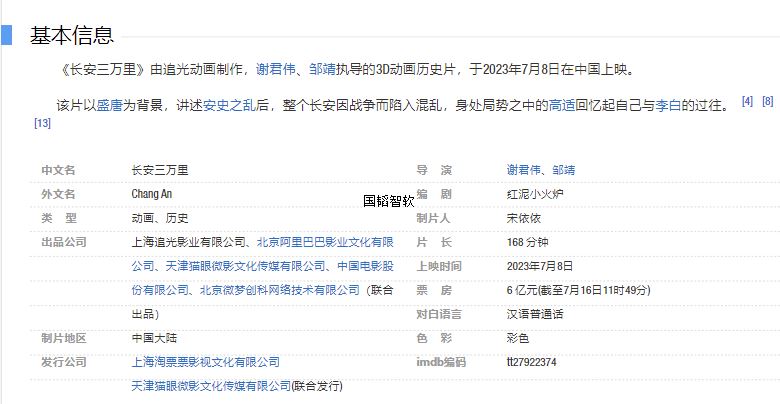This screenshot has height=404, width=780.
Task: Click citation reference [8]
Action: pos(768,101)
